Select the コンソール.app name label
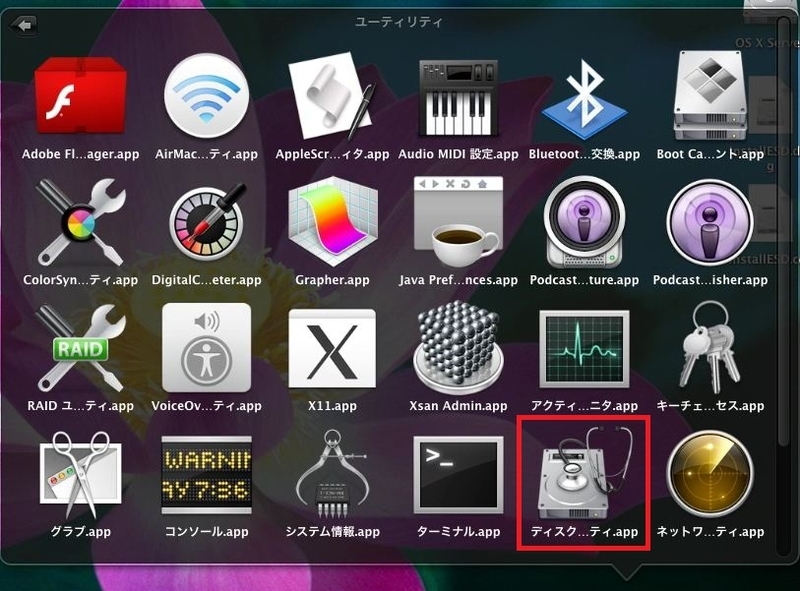 point(207,531)
